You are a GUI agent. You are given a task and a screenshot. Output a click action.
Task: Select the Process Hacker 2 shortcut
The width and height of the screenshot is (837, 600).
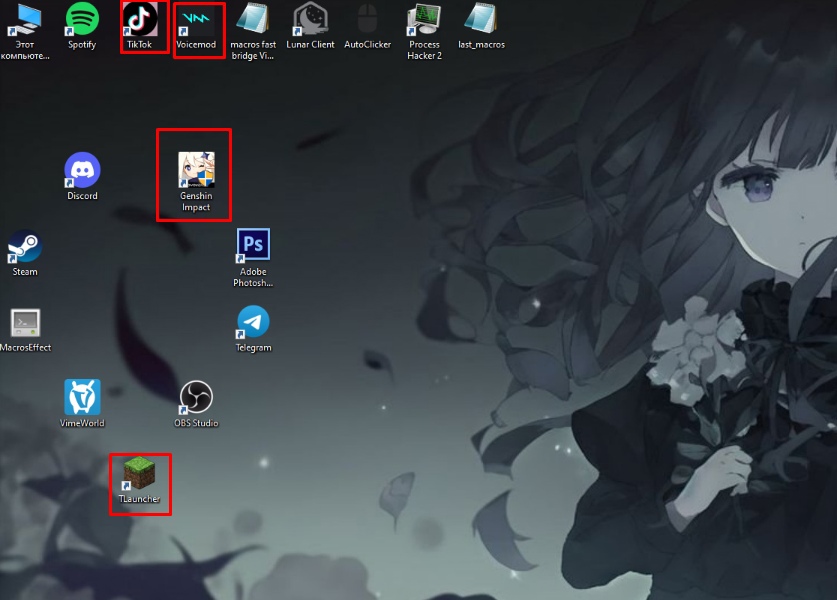click(424, 19)
